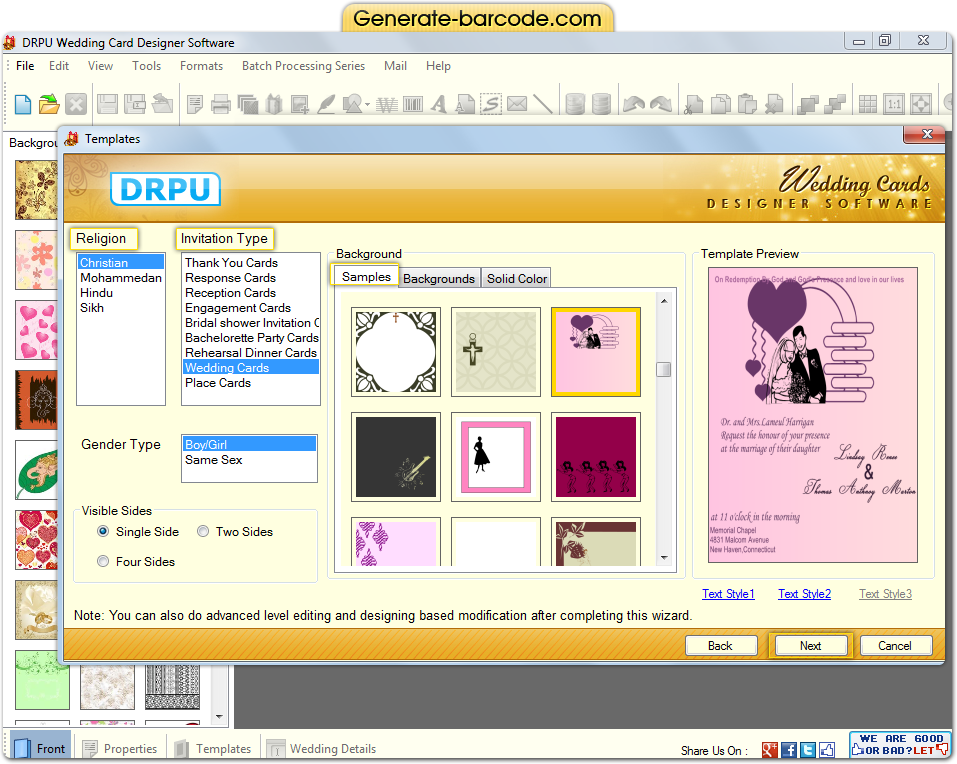Select the Two Sides radio button
This screenshot has height=764, width=957.
pyautogui.click(x=203, y=532)
